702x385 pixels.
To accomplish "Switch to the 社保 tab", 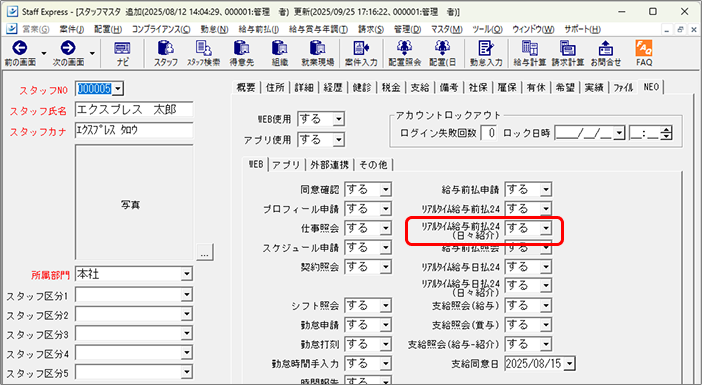I will click(478, 88).
